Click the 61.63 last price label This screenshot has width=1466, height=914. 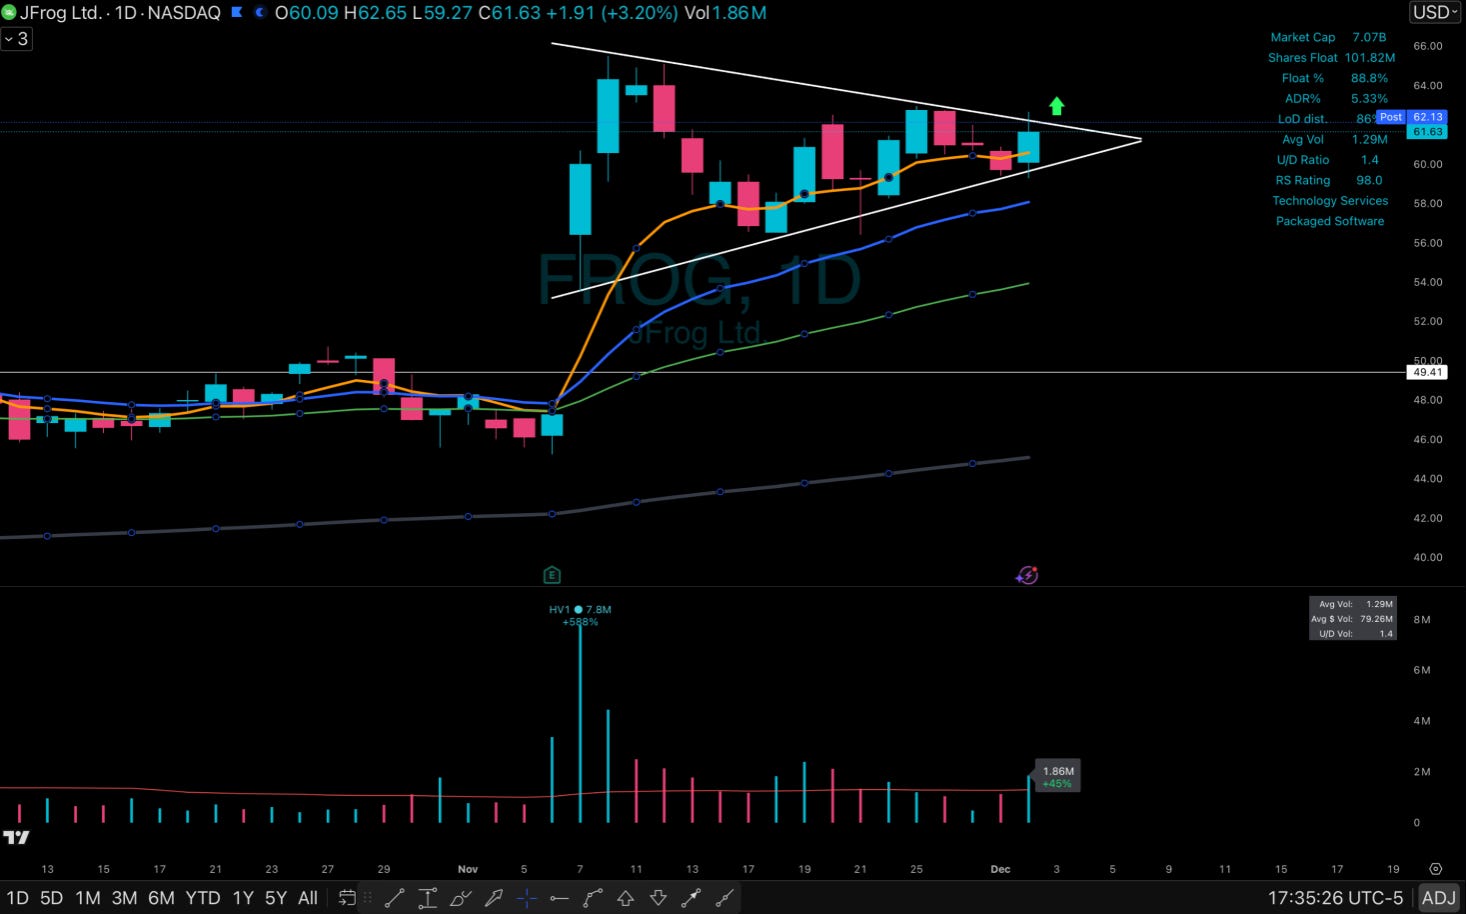click(x=1427, y=132)
